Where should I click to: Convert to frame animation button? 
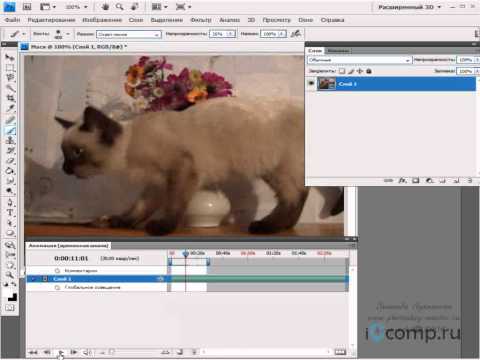click(x=340, y=352)
